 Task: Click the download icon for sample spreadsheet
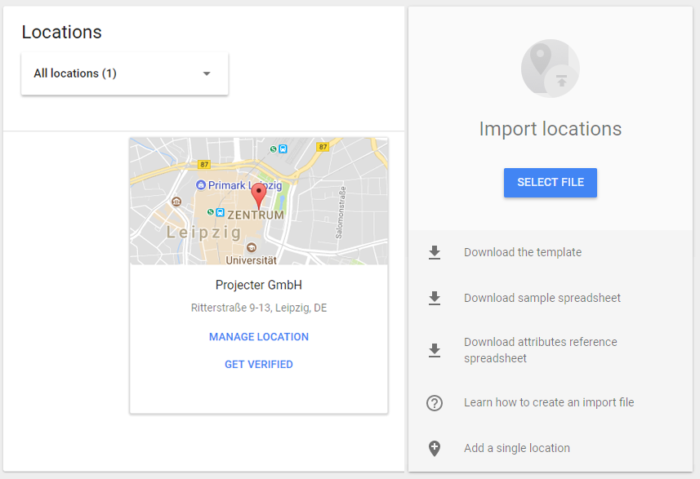tap(434, 298)
